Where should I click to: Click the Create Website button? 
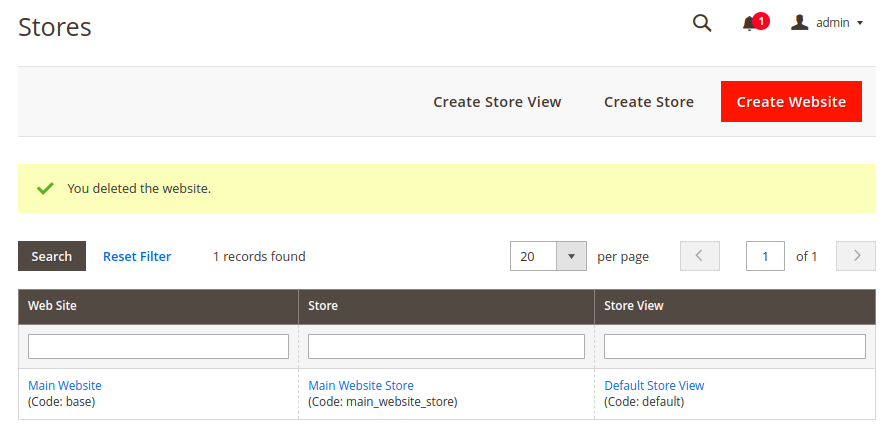click(x=791, y=101)
